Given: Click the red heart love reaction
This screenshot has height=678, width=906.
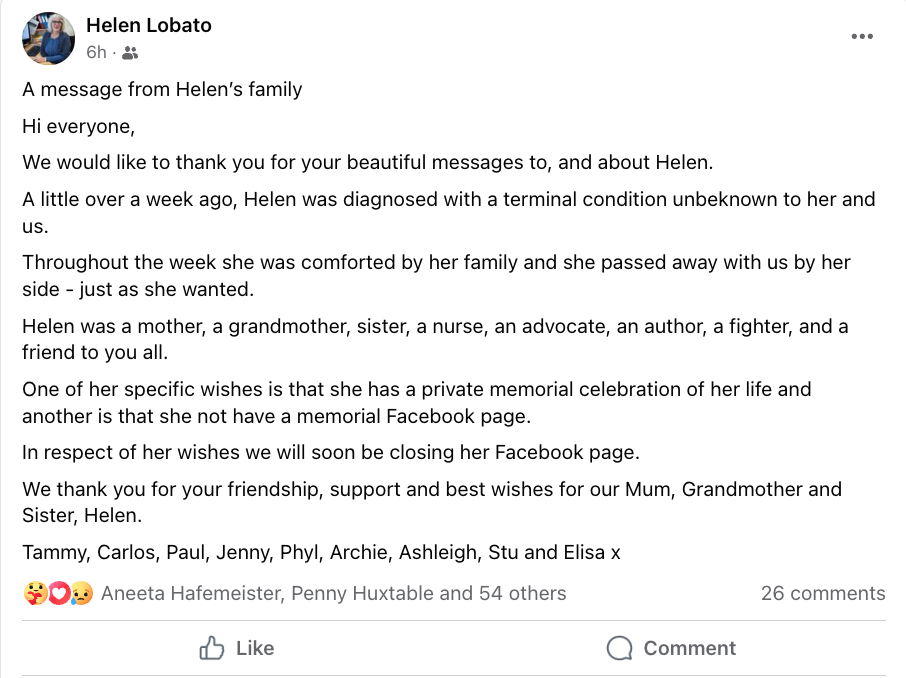Looking at the screenshot, I should [x=58, y=594].
